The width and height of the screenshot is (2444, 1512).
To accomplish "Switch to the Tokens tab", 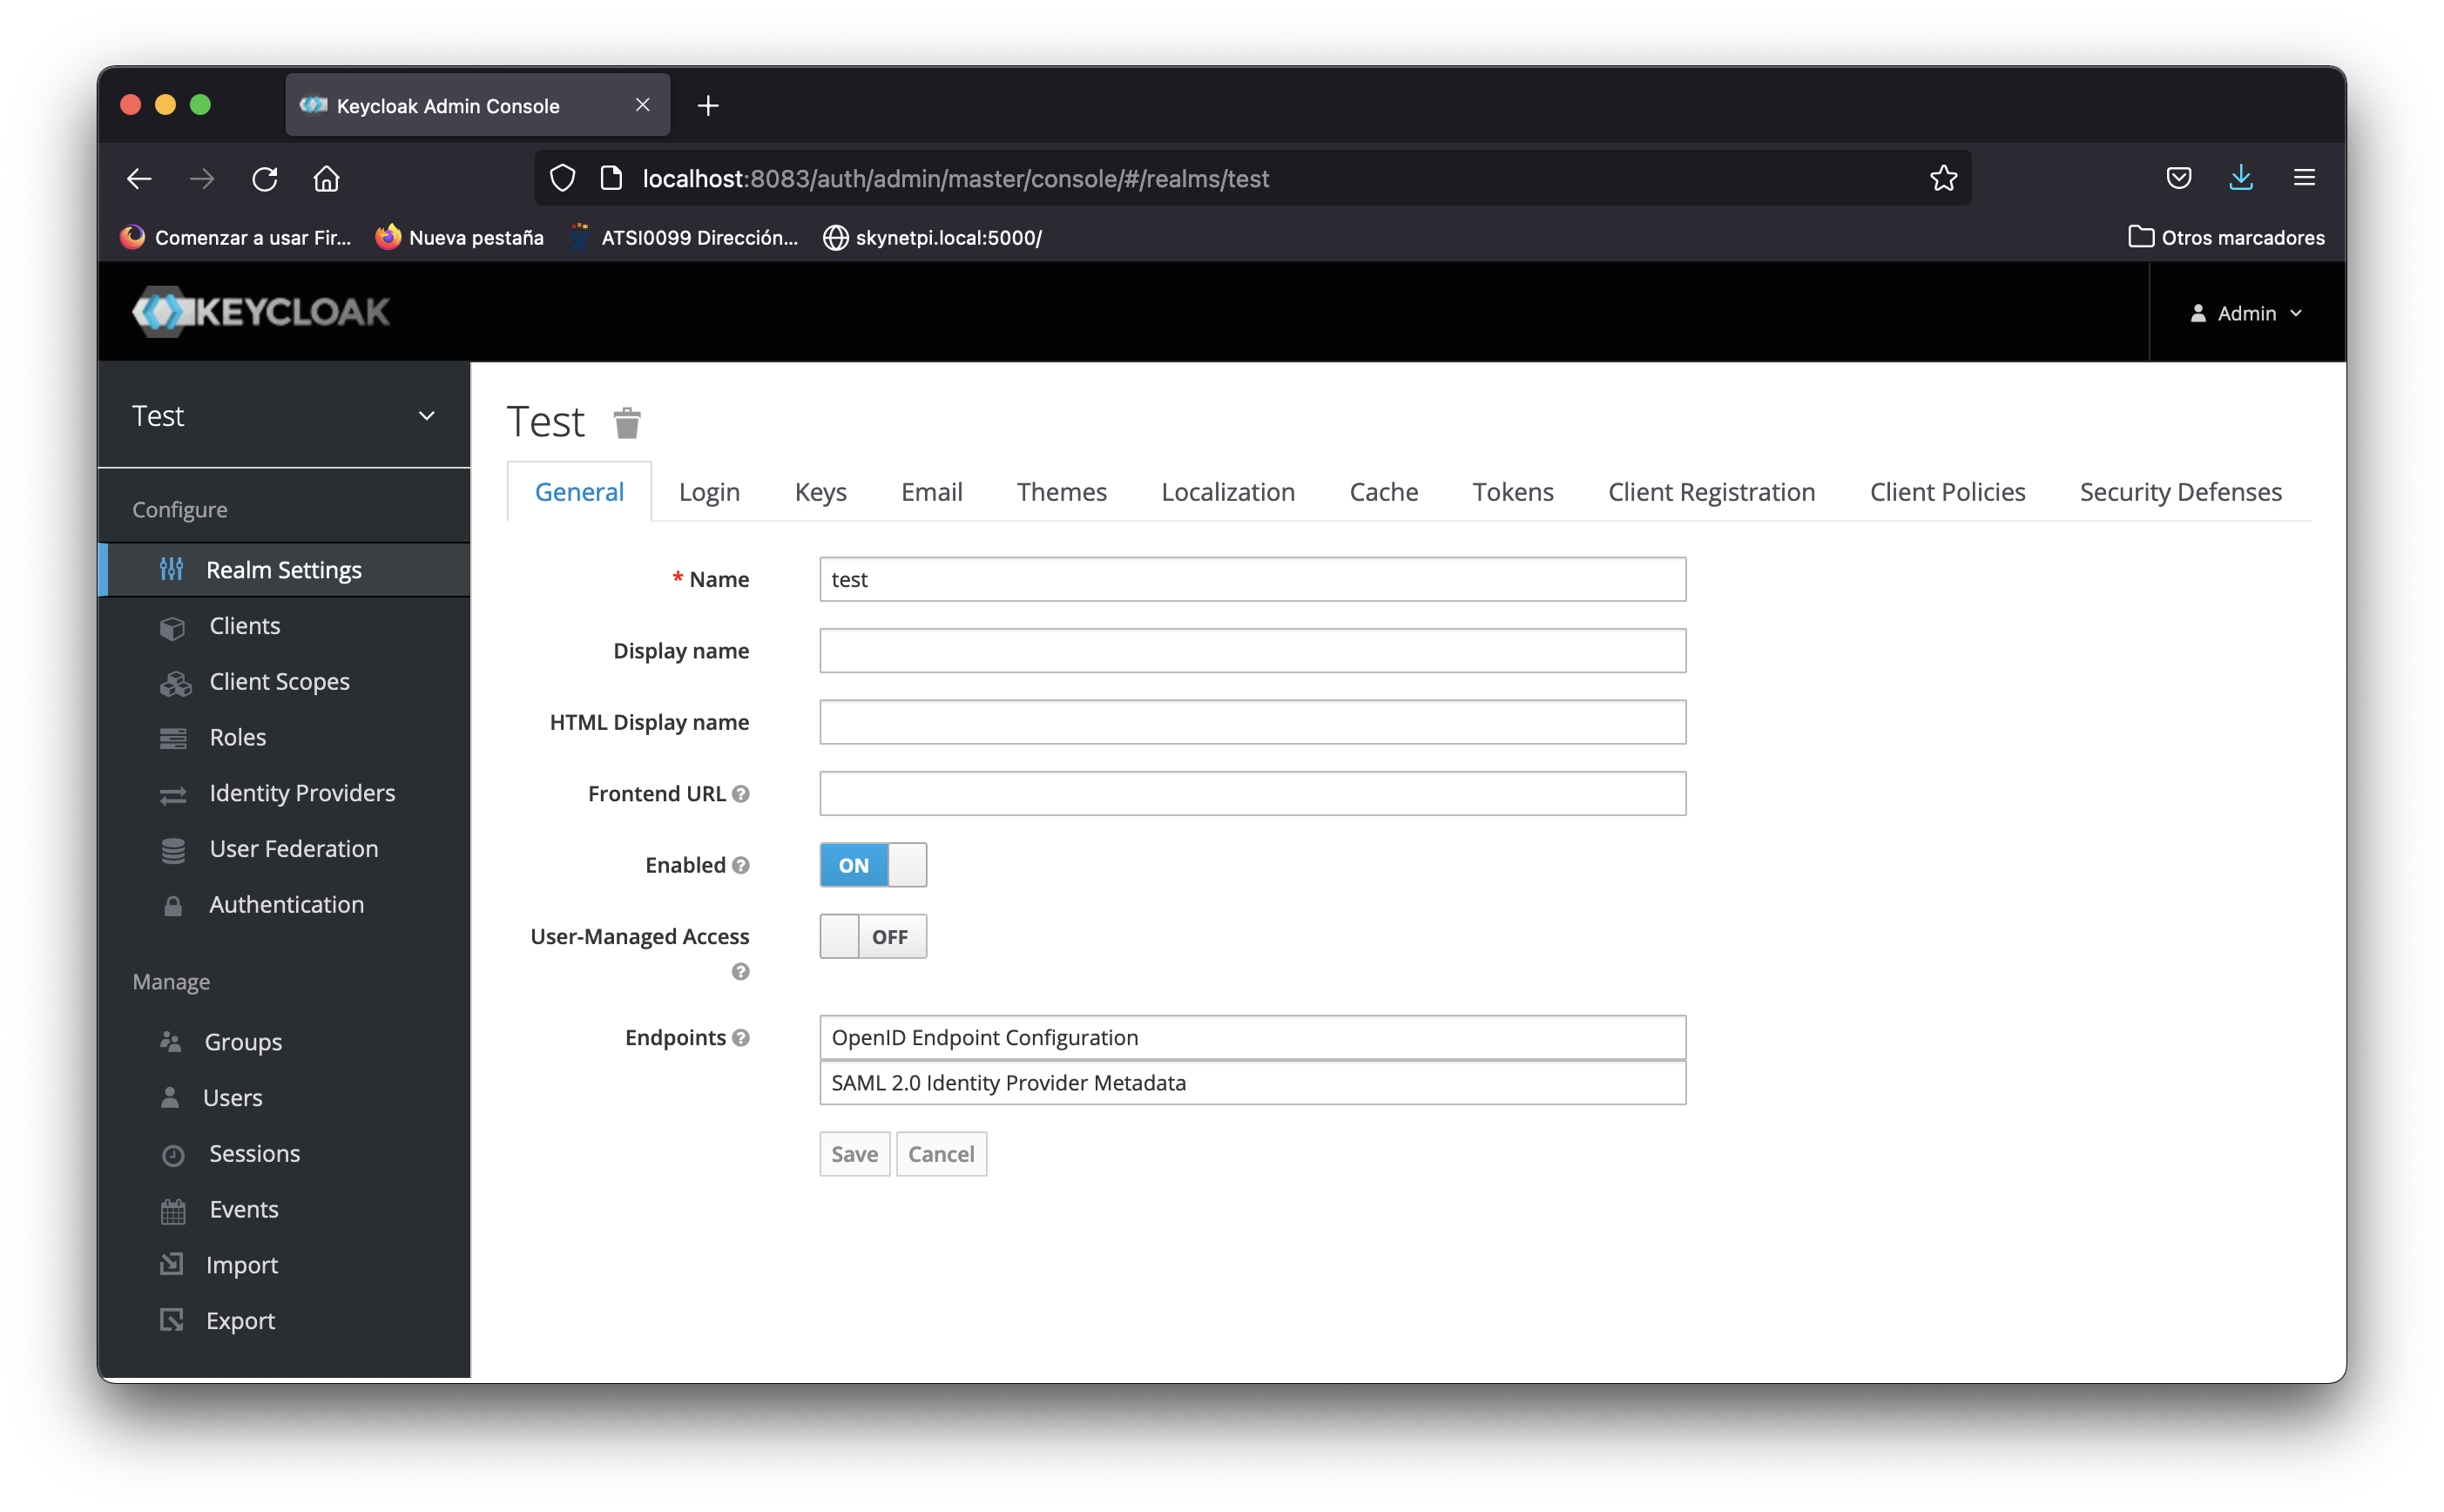I will point(1512,492).
